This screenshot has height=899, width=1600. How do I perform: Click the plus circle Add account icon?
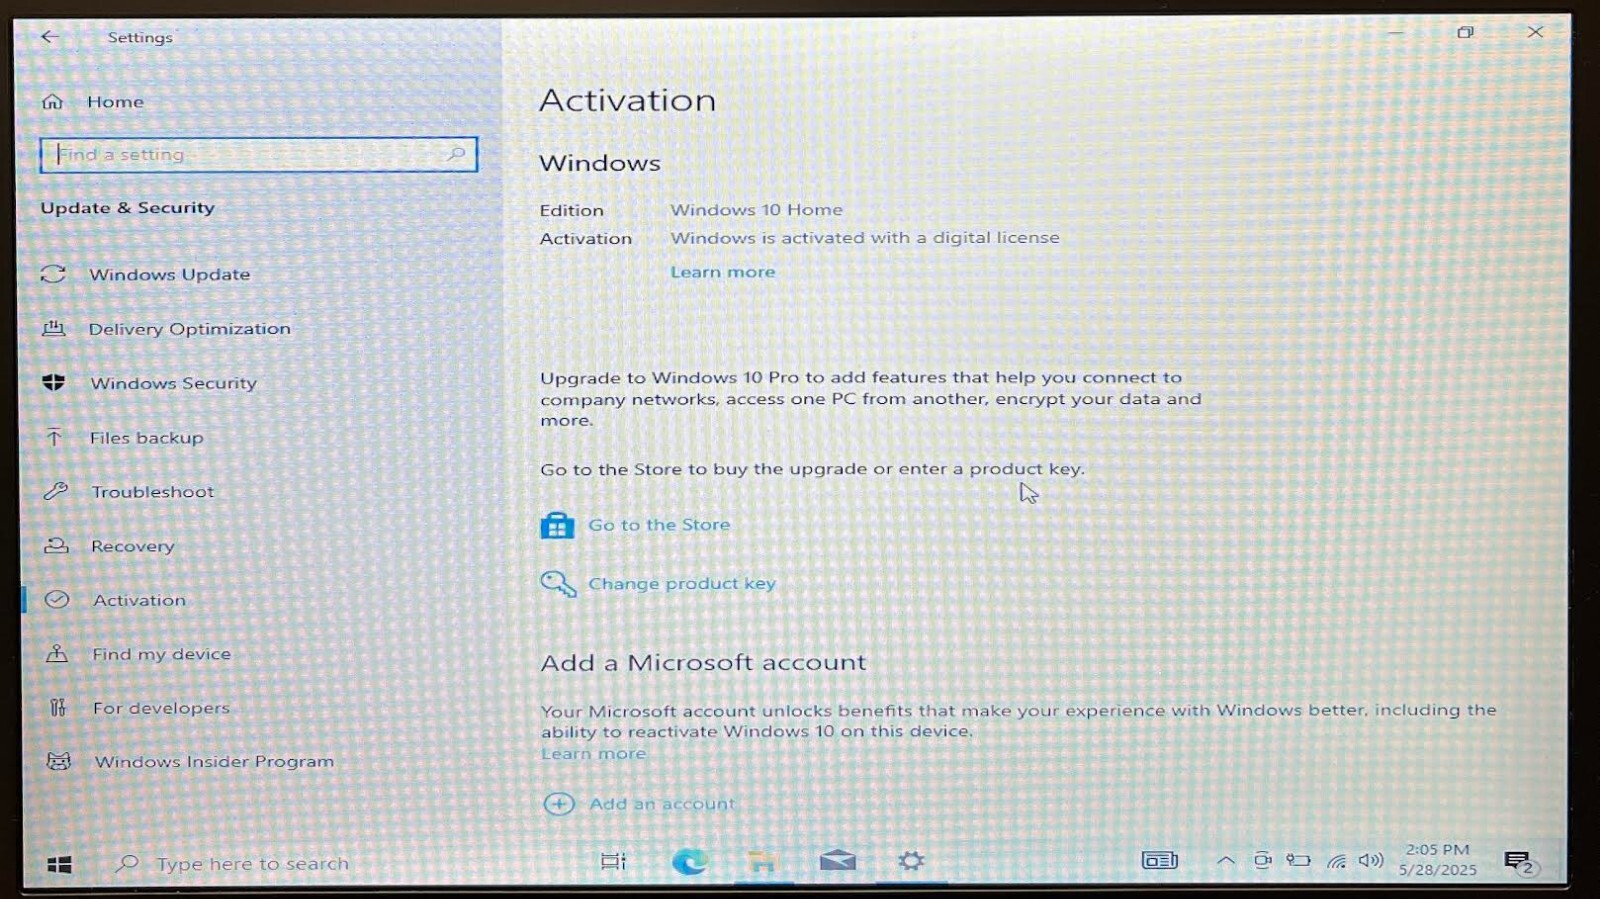(559, 804)
